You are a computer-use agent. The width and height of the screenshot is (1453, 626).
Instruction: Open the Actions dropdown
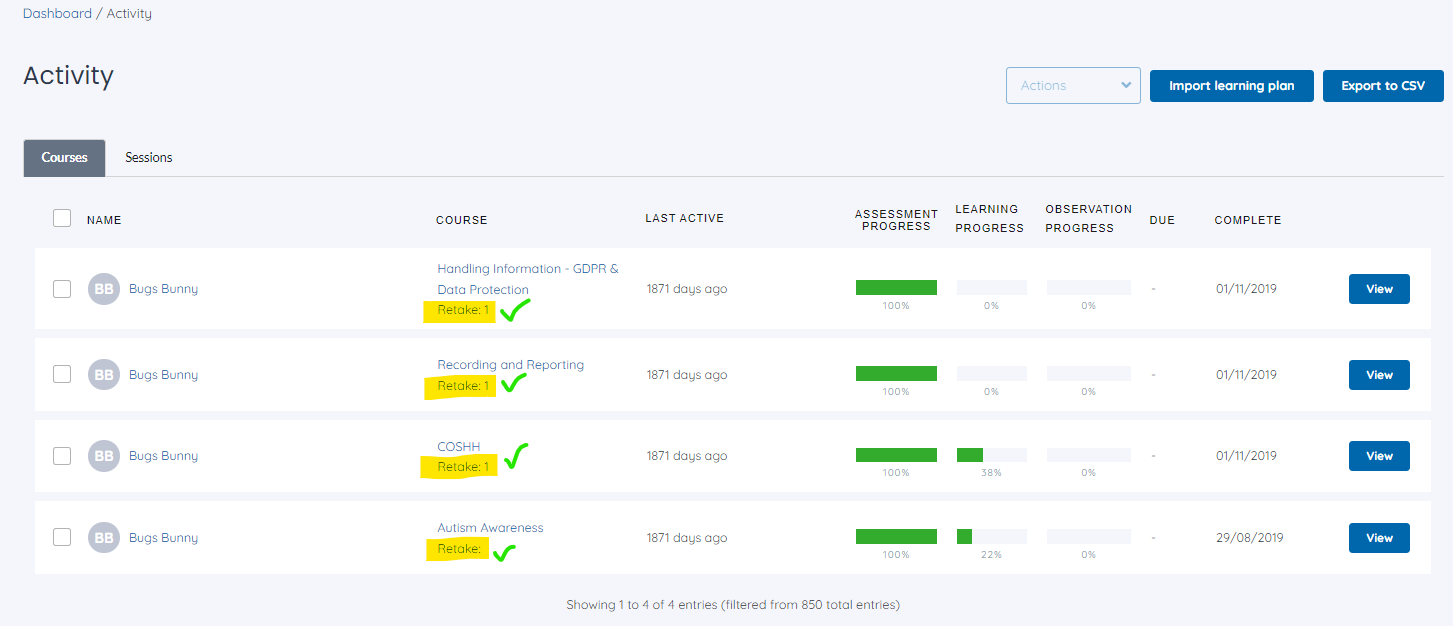tap(1073, 86)
